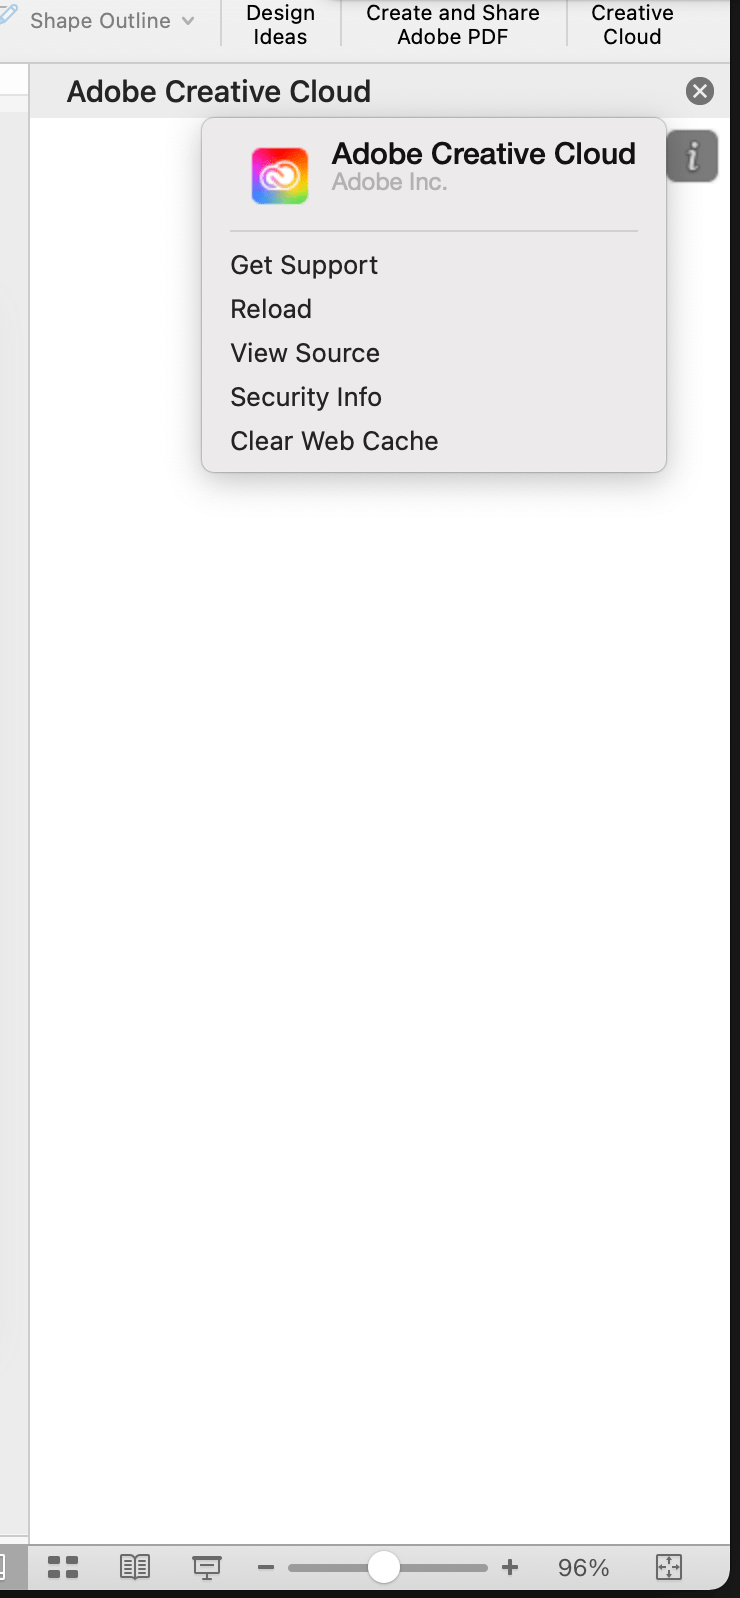Image resolution: width=740 pixels, height=1598 pixels.
Task: Open Security Info for the add-in
Action: pos(306,397)
